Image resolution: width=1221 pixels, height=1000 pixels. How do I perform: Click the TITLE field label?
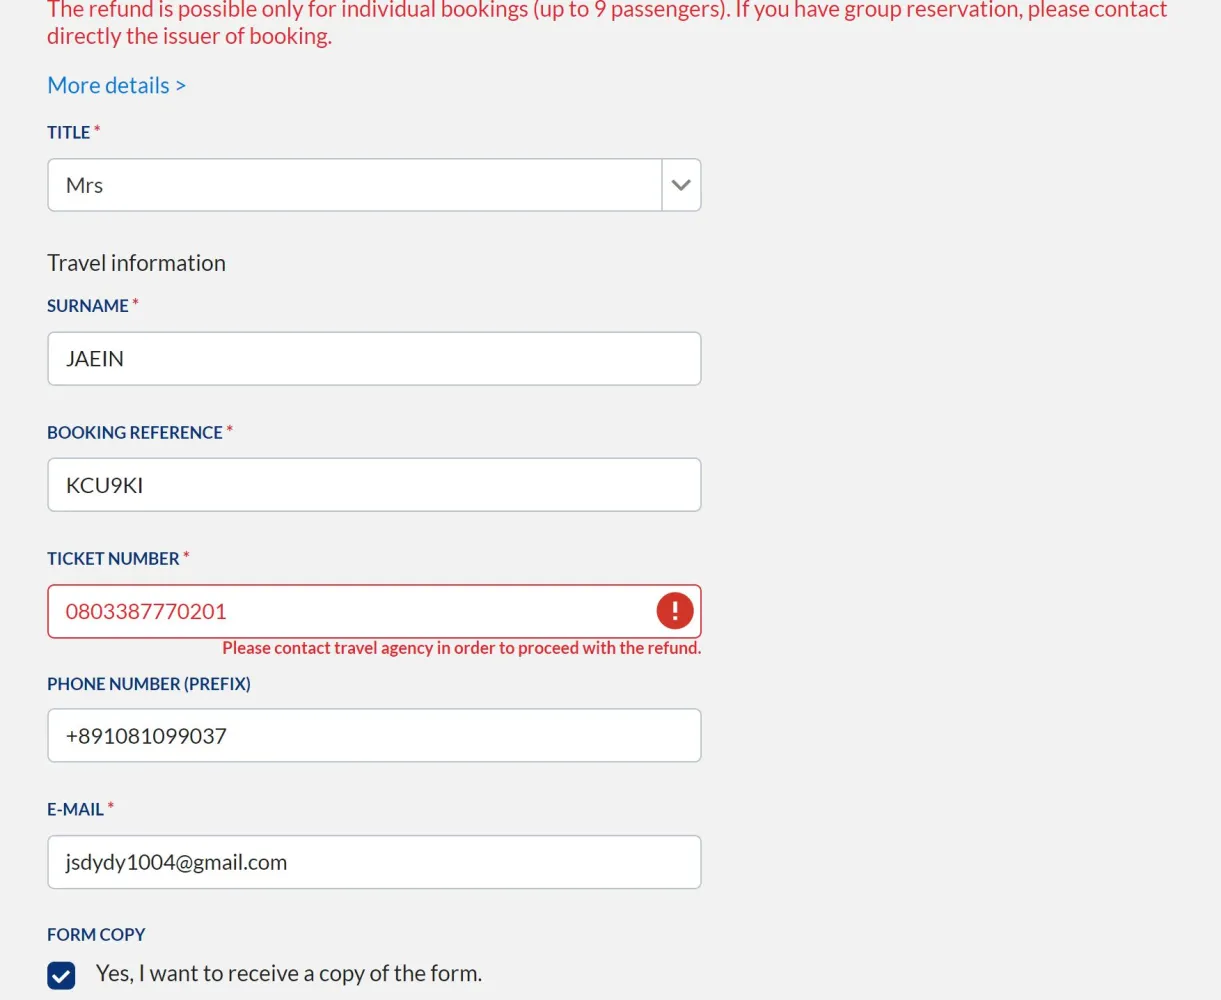click(69, 133)
